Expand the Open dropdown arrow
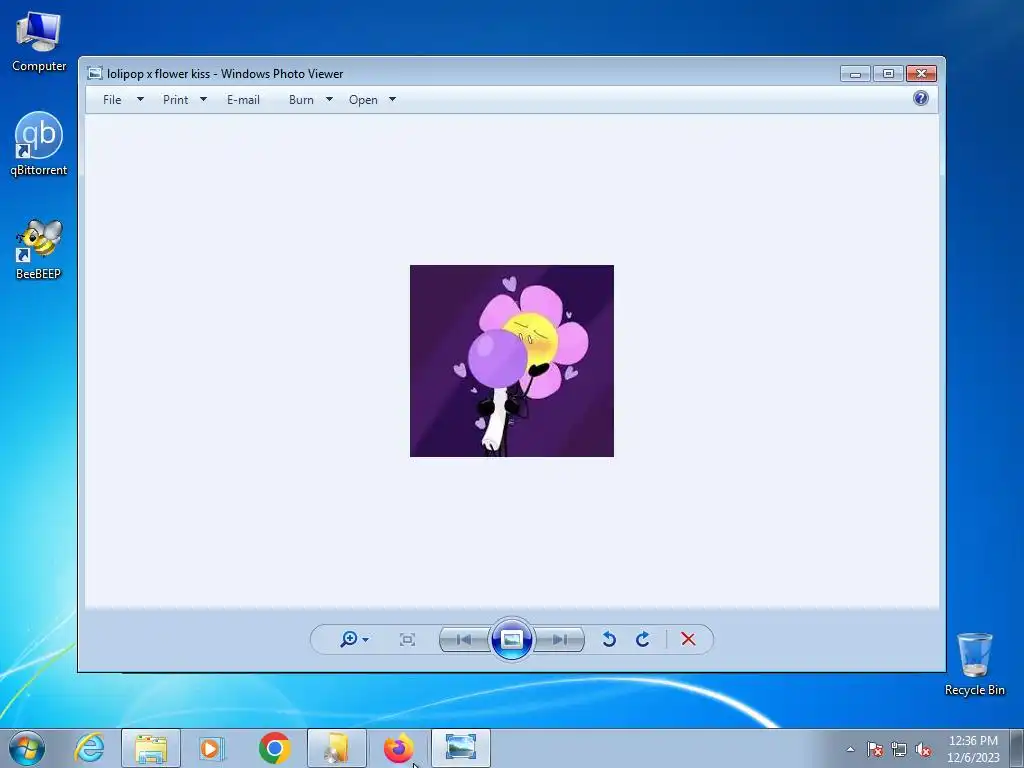The height and width of the screenshot is (768, 1024). click(392, 100)
